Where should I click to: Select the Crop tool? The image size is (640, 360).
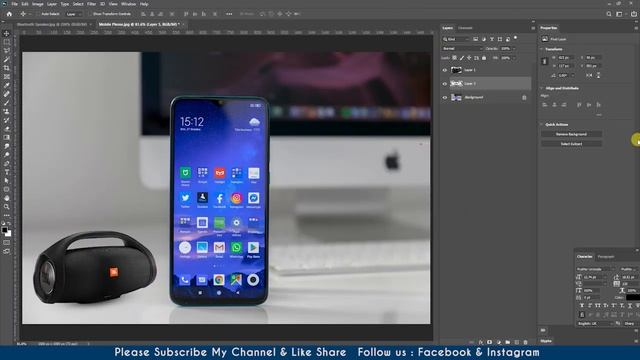coord(7,68)
